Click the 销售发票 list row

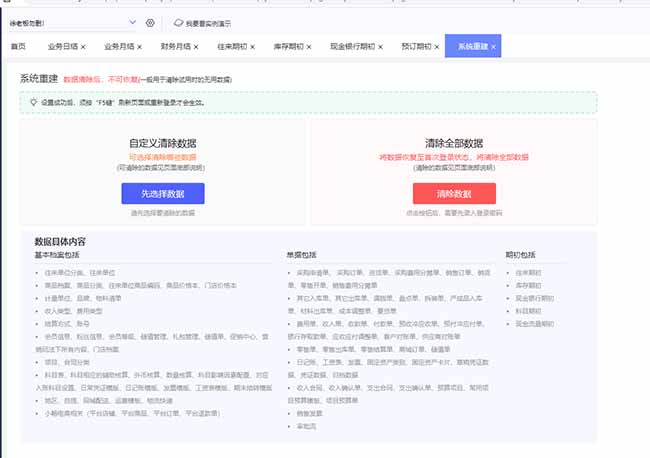(309, 413)
